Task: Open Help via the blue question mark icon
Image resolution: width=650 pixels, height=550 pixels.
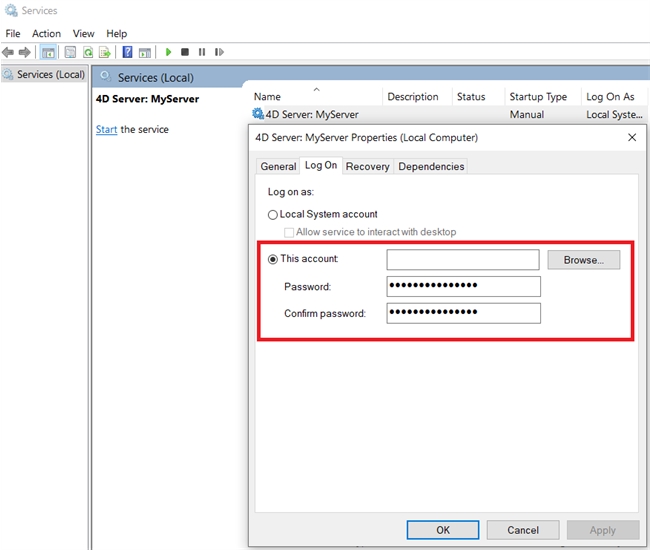Action: pyautogui.click(x=127, y=52)
